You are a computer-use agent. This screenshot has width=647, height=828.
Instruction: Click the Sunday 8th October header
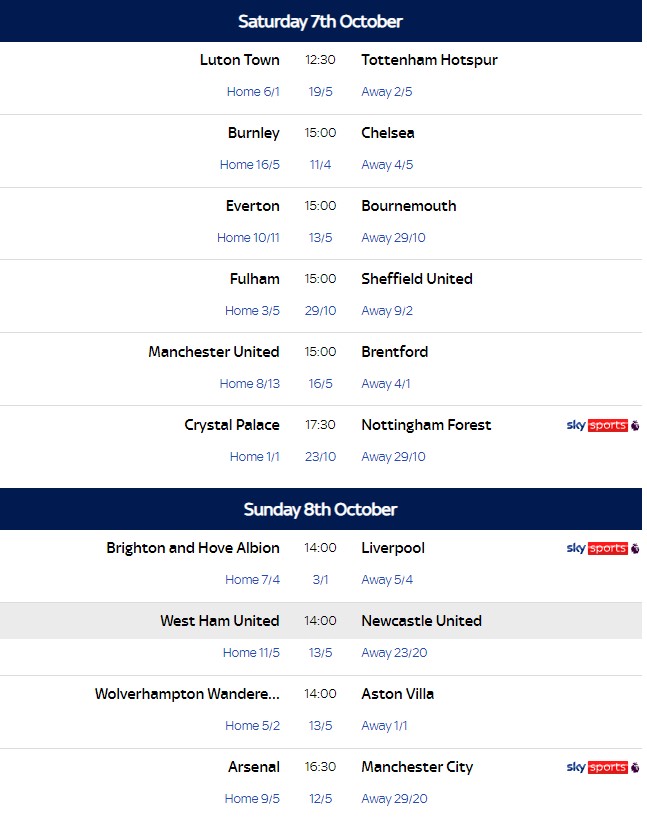point(321,509)
